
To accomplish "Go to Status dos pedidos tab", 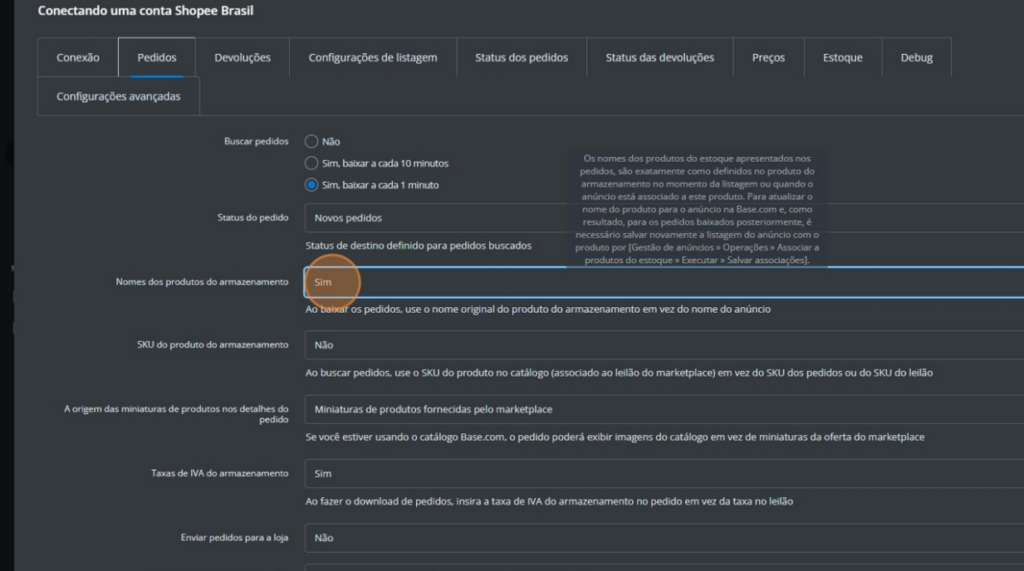I will [521, 58].
